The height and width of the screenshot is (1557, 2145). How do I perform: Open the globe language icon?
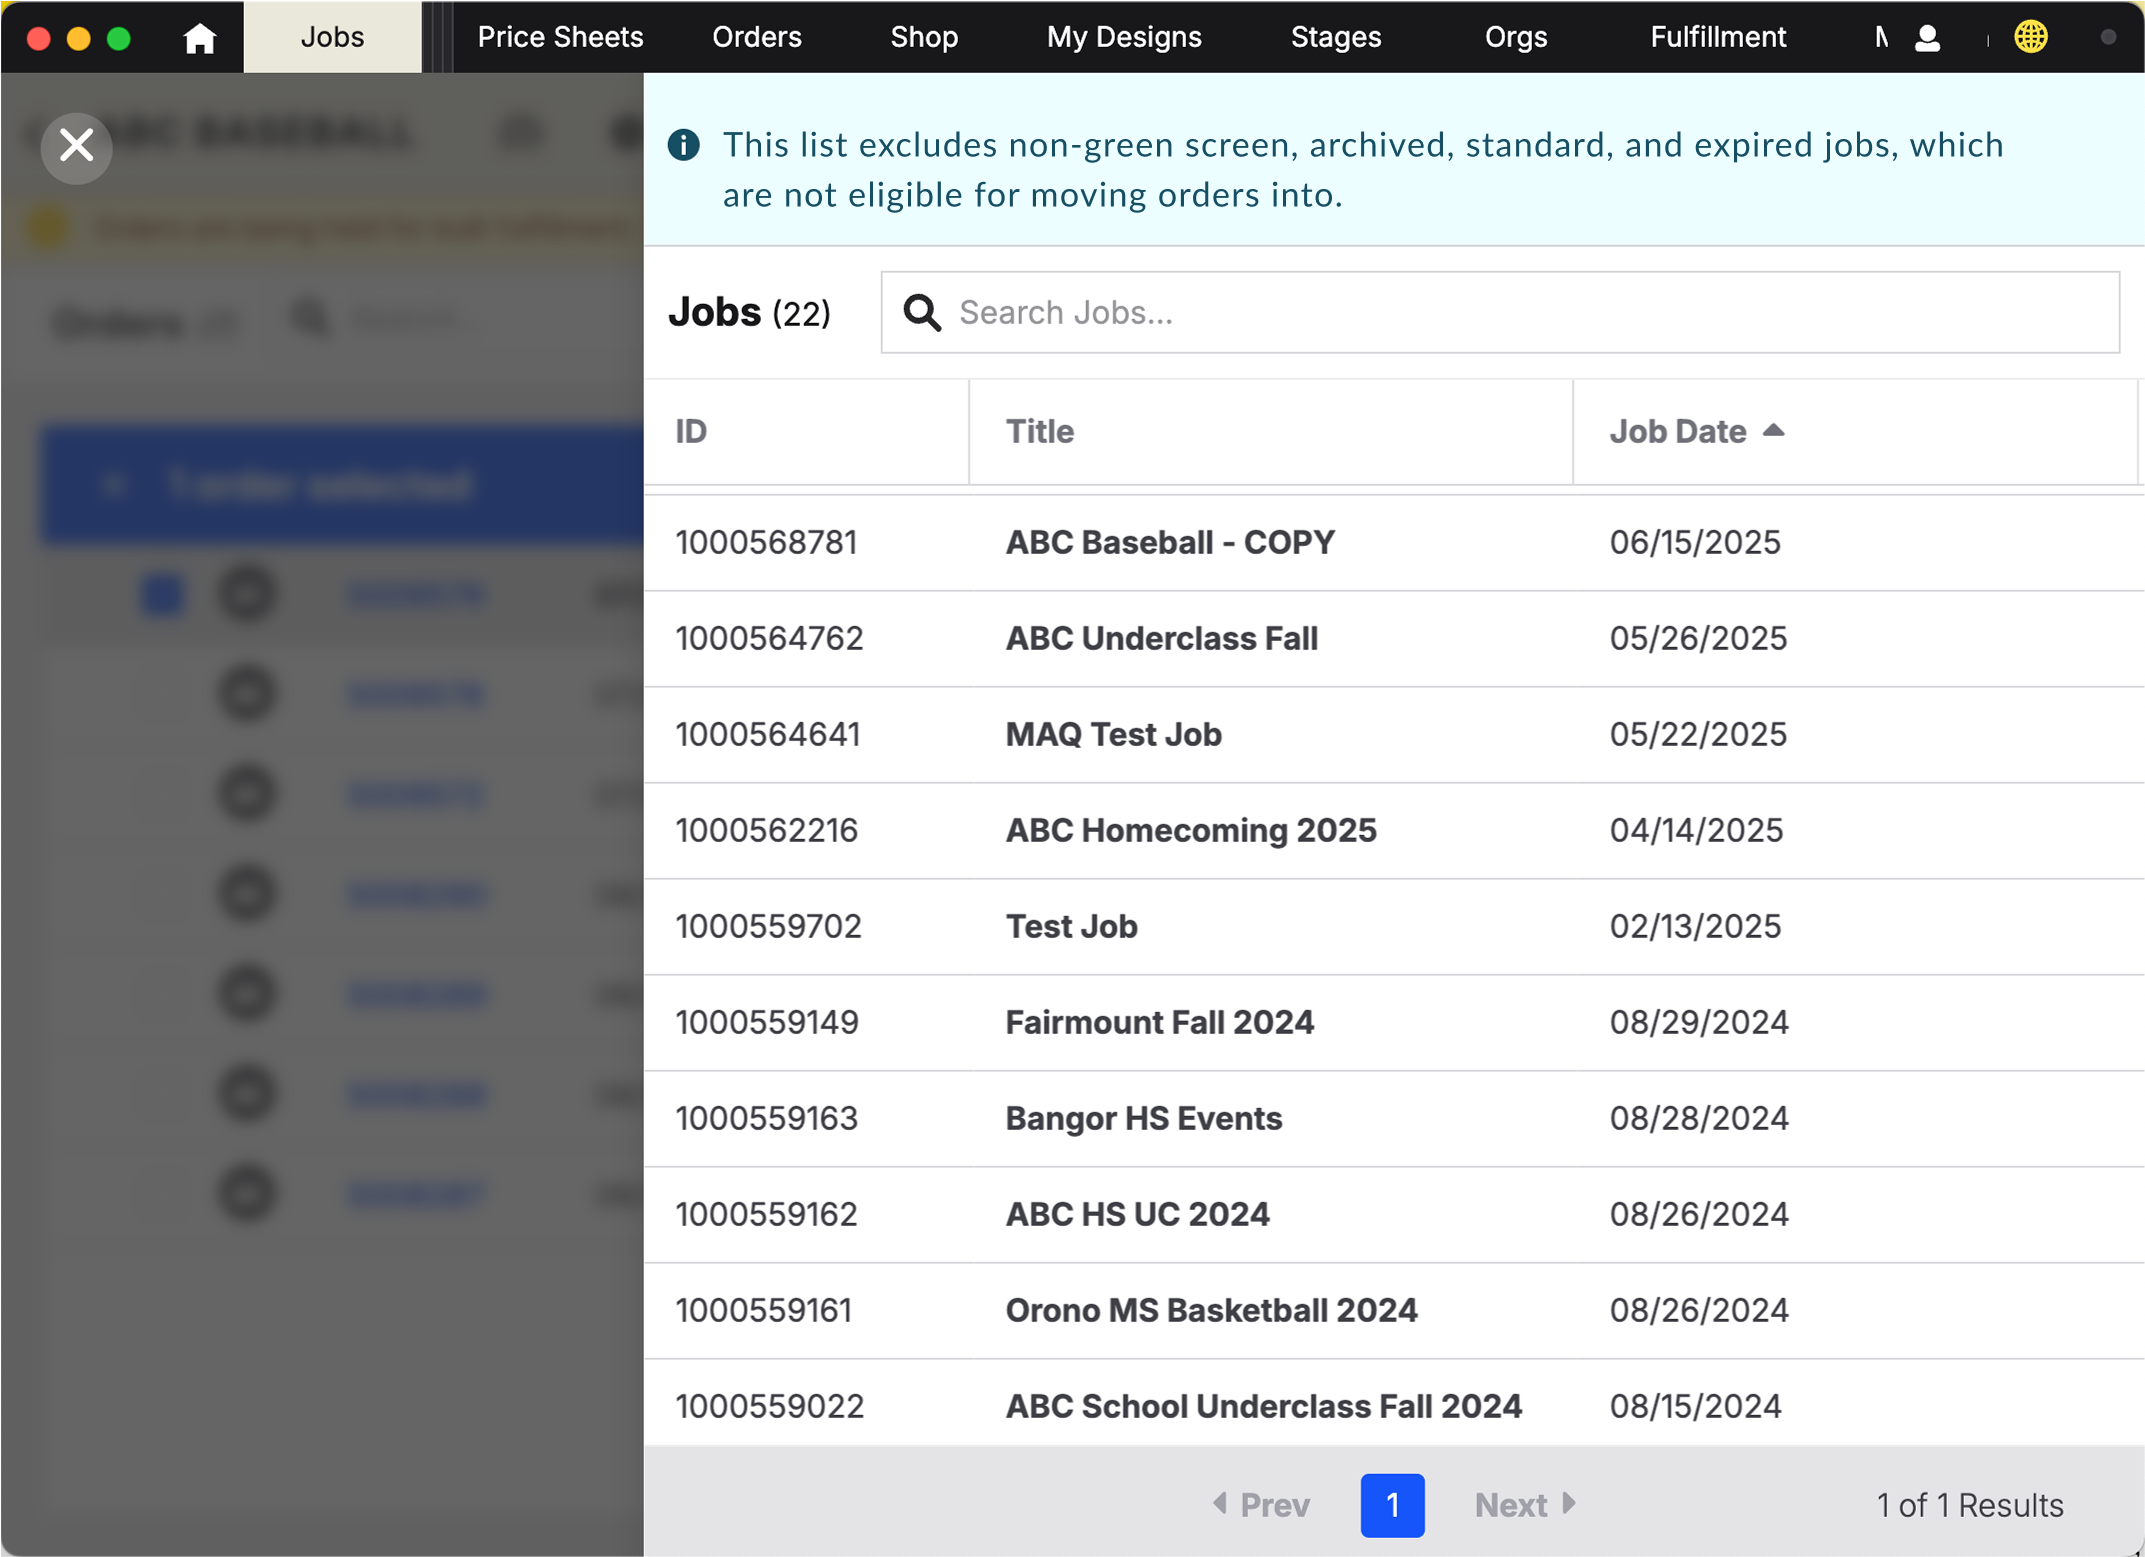tap(2030, 38)
